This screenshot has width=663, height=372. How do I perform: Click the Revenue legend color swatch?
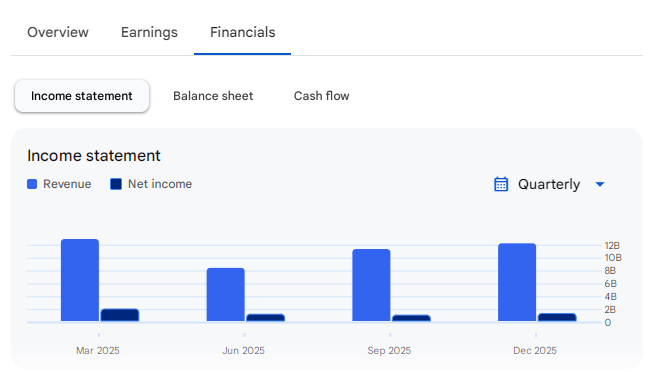32,184
